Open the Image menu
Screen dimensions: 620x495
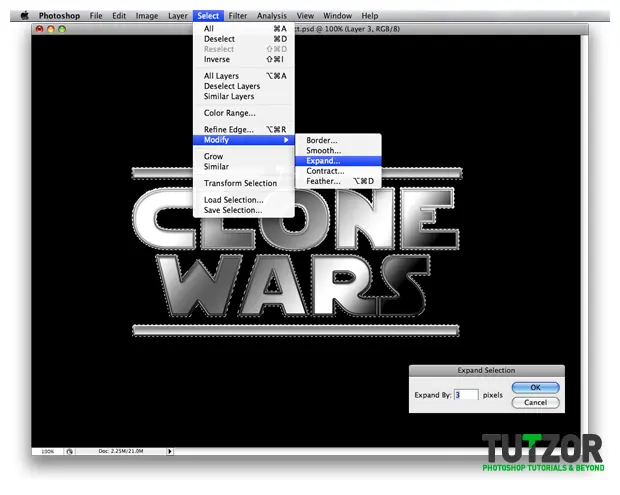[x=147, y=16]
